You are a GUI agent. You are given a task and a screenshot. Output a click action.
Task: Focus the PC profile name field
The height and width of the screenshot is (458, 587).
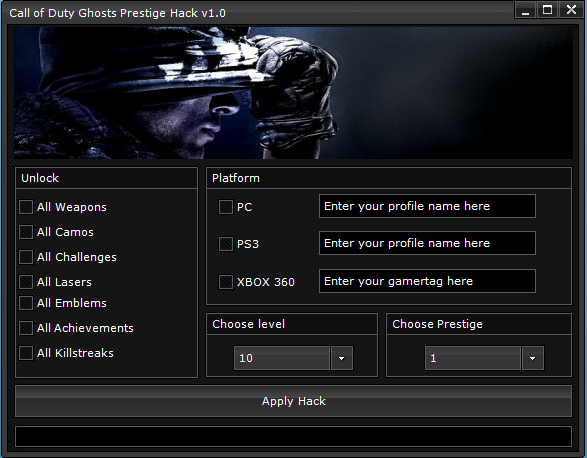click(x=427, y=206)
